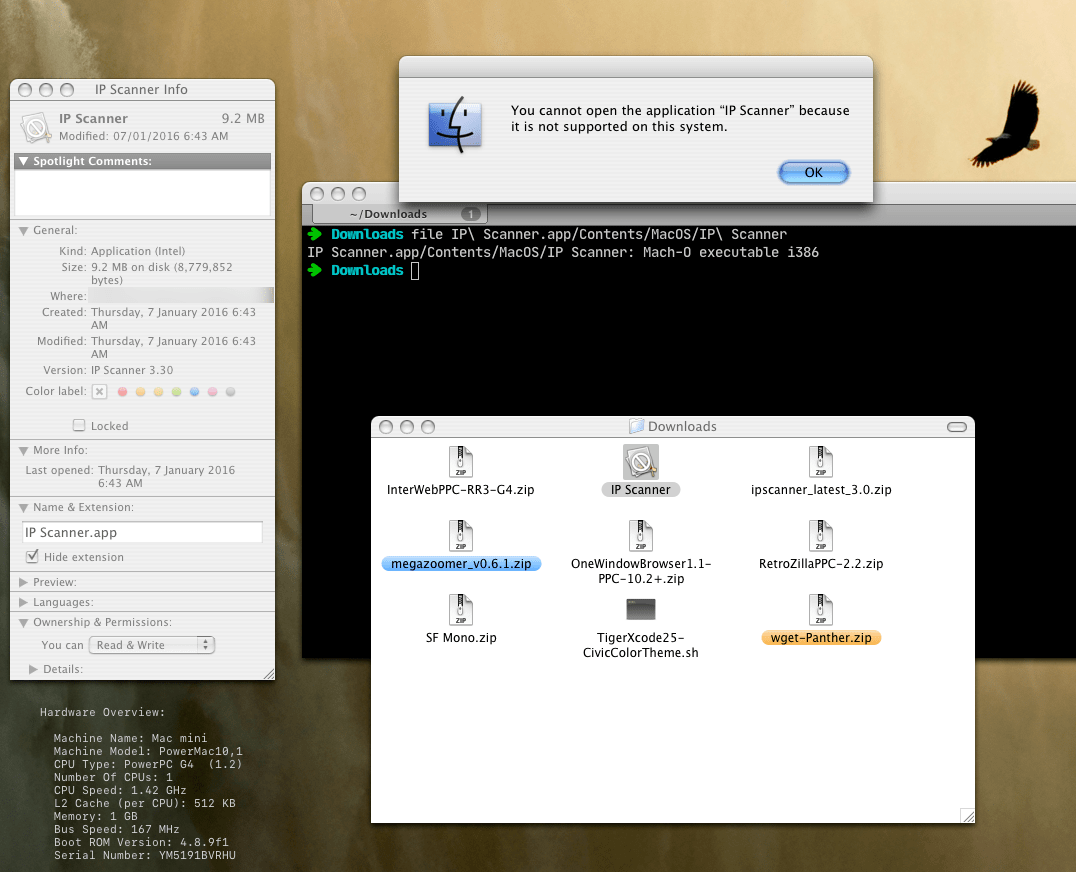
Task: Select the RetroZillaPPC-2.2.zip archive icon
Action: click(x=821, y=536)
